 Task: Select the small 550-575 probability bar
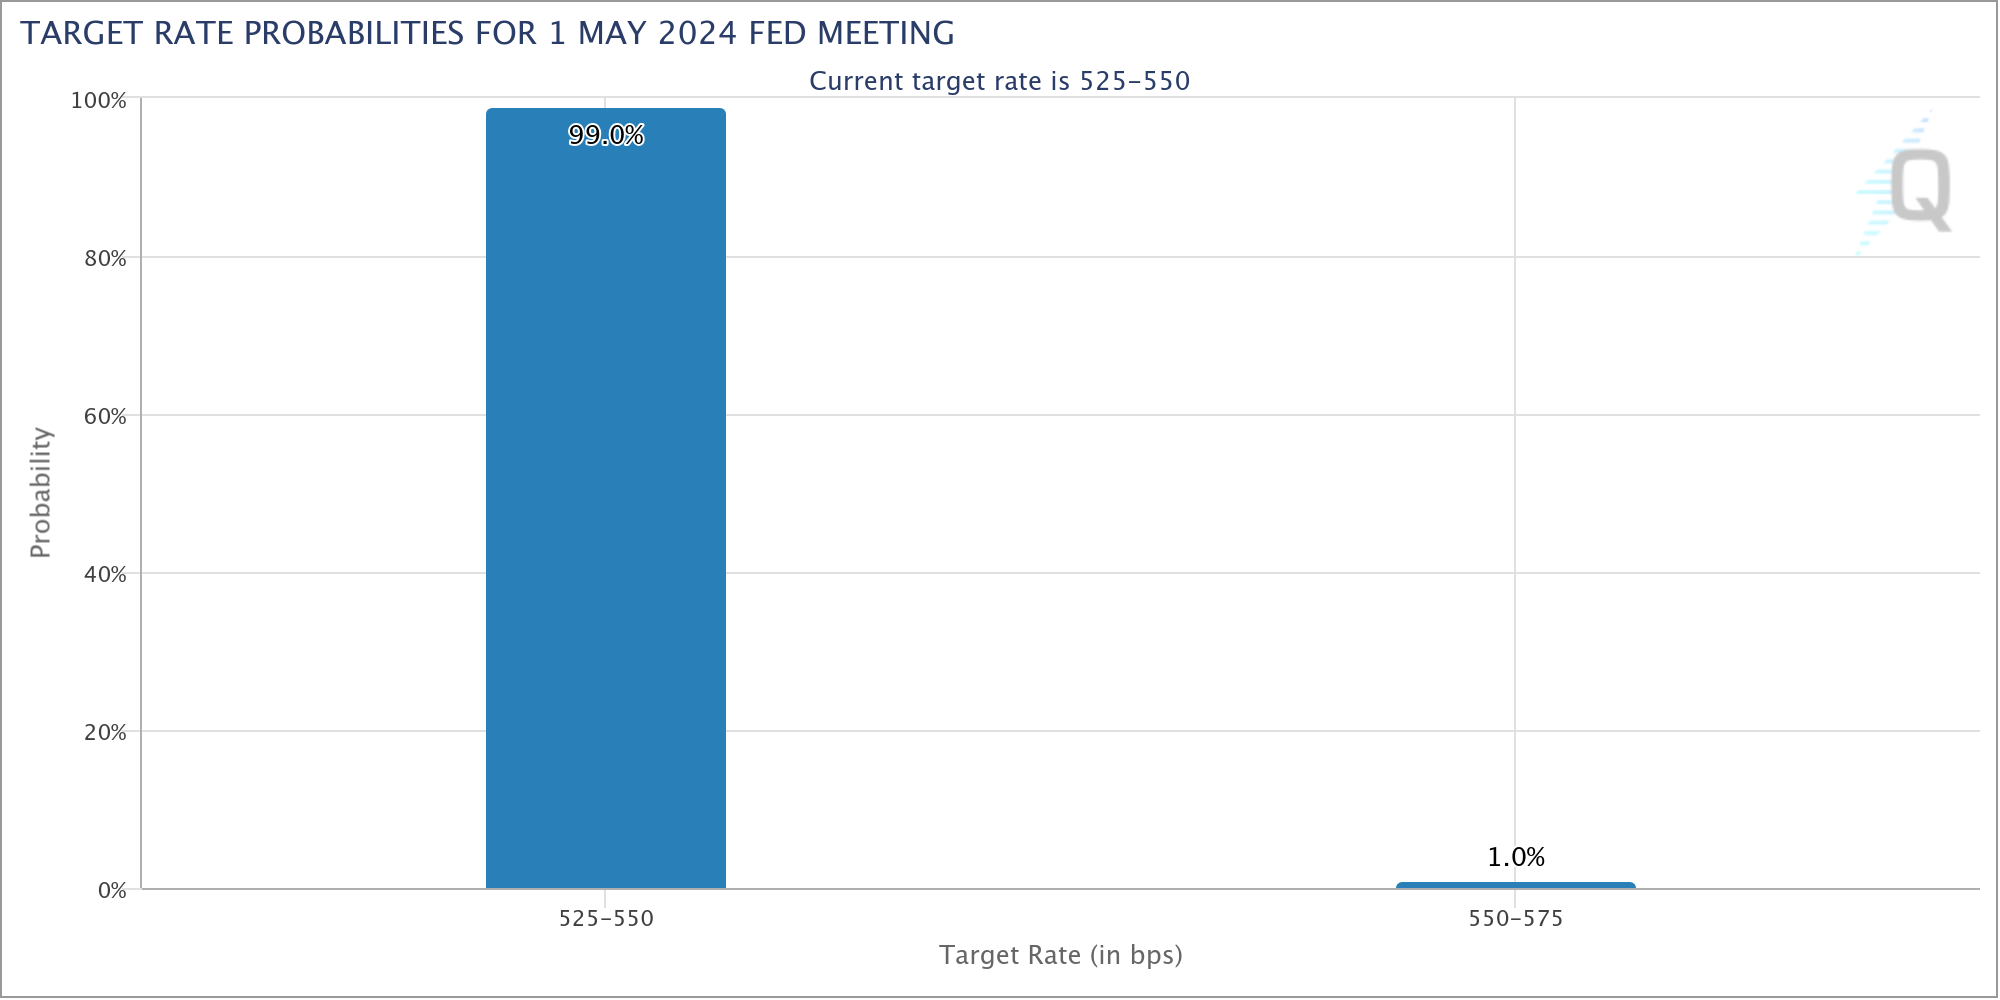[1516, 885]
